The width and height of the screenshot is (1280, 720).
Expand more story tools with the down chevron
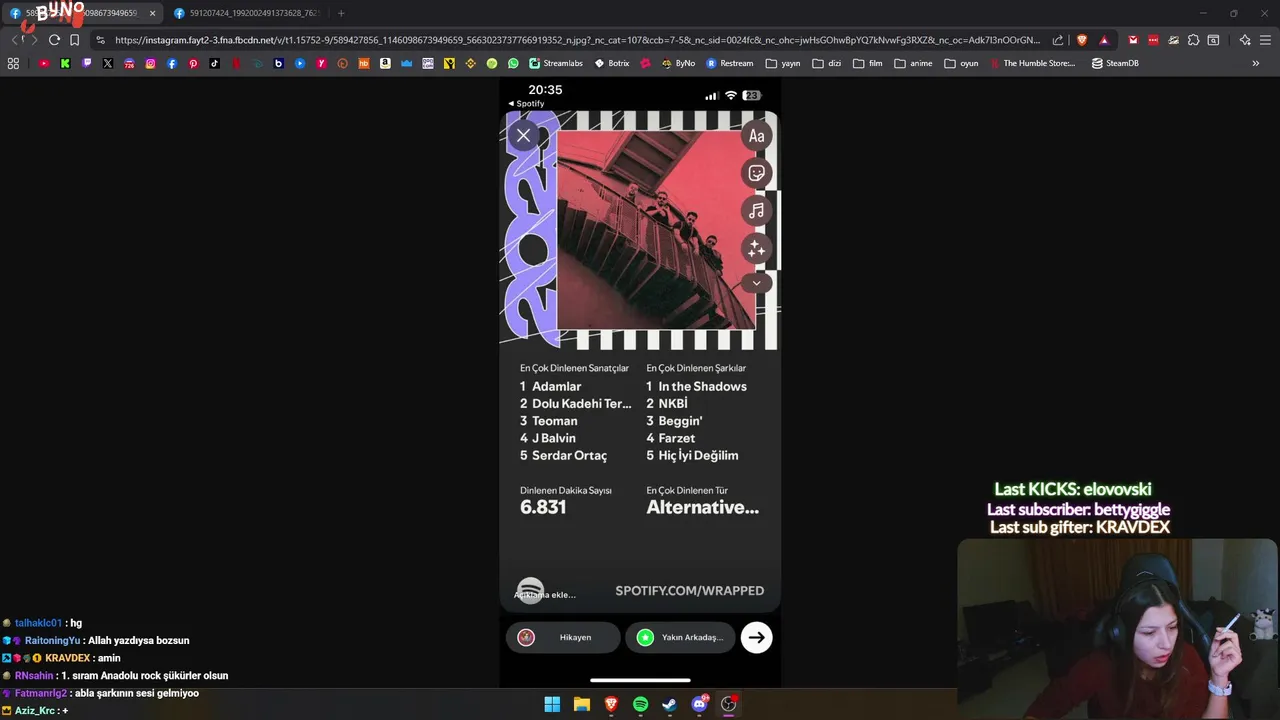(757, 283)
